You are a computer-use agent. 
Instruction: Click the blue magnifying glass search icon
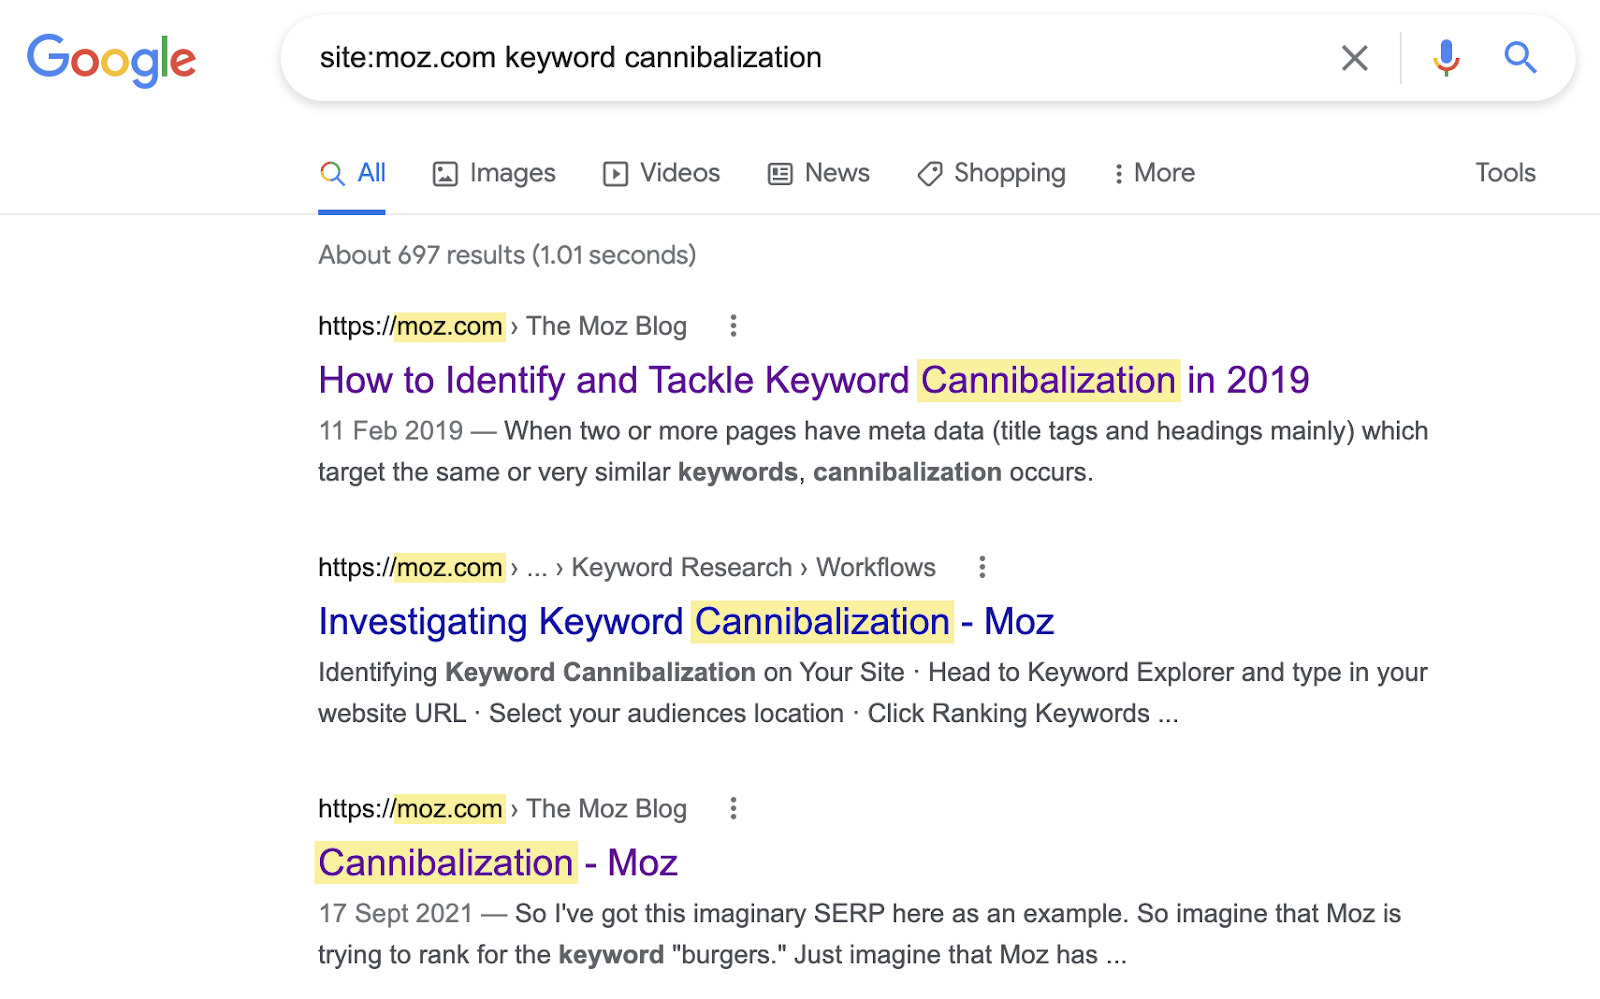point(1520,58)
